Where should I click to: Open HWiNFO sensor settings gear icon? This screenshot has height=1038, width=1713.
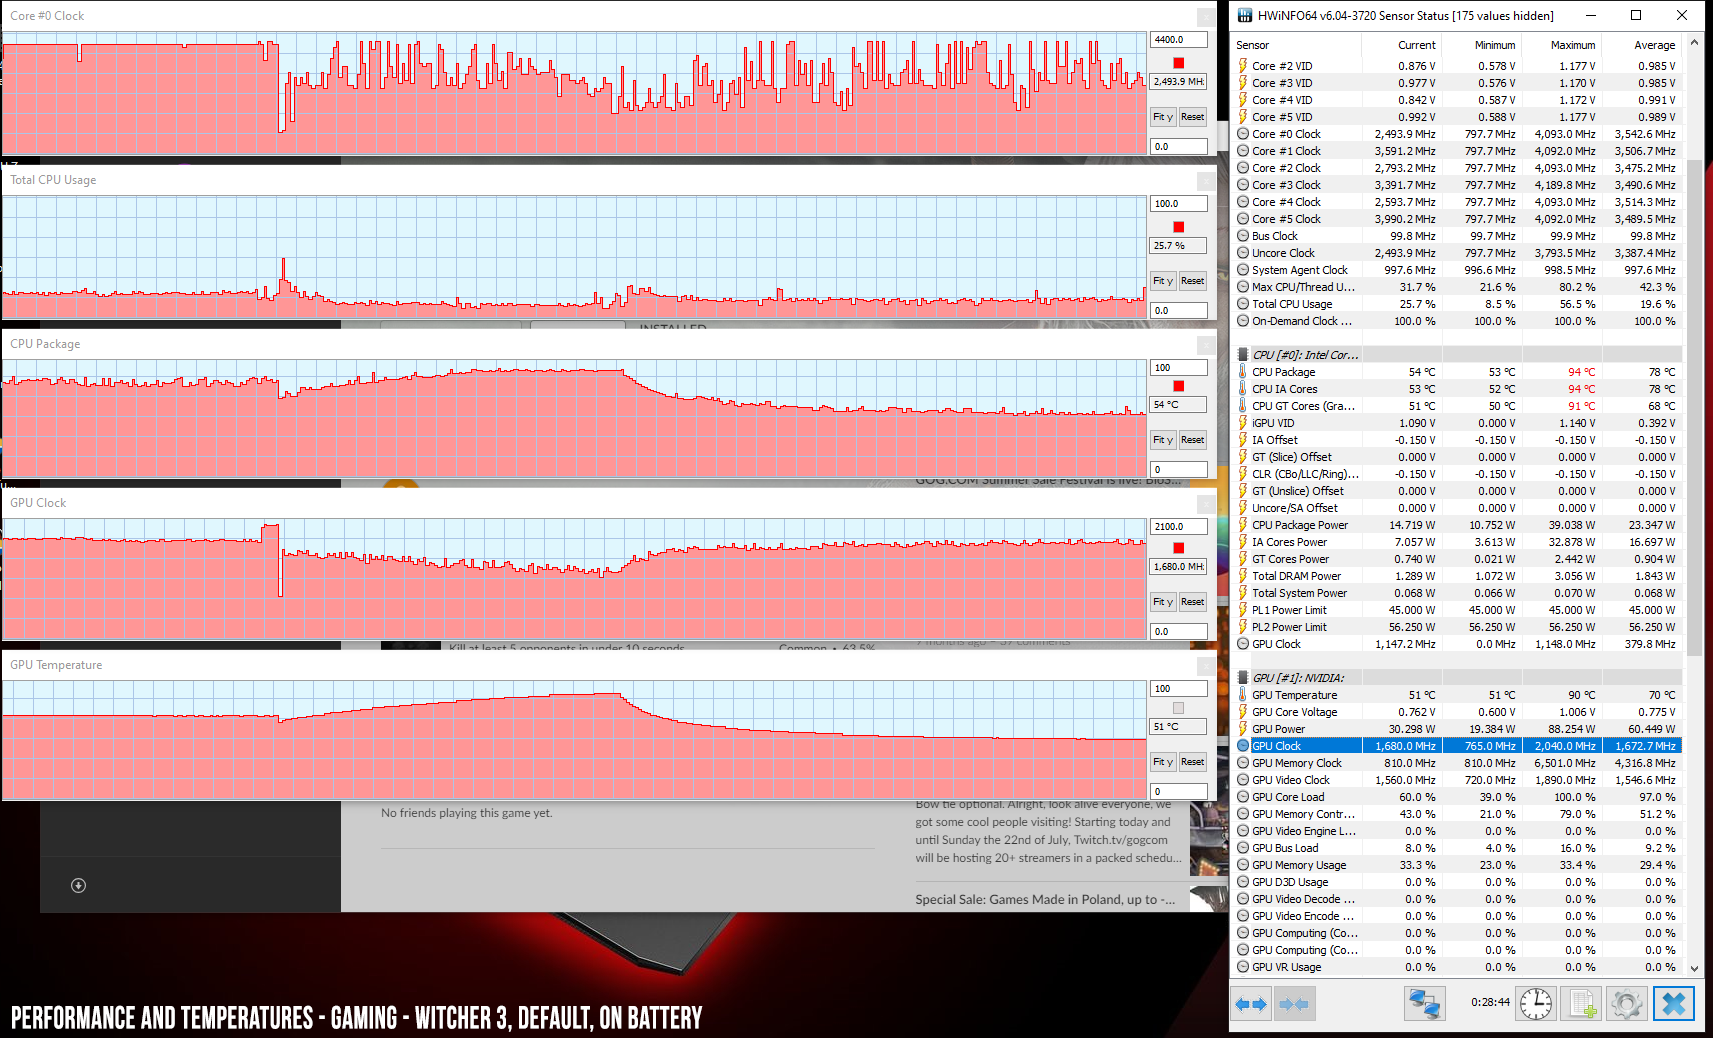point(1627,1004)
